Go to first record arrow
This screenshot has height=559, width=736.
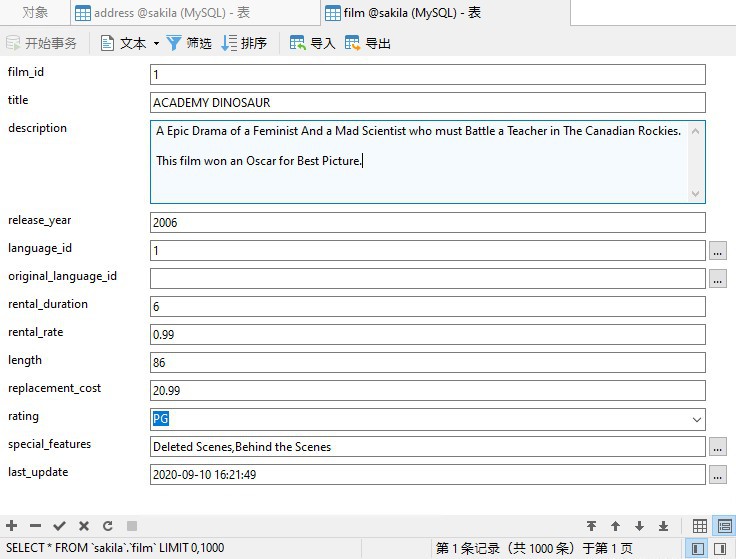591,526
